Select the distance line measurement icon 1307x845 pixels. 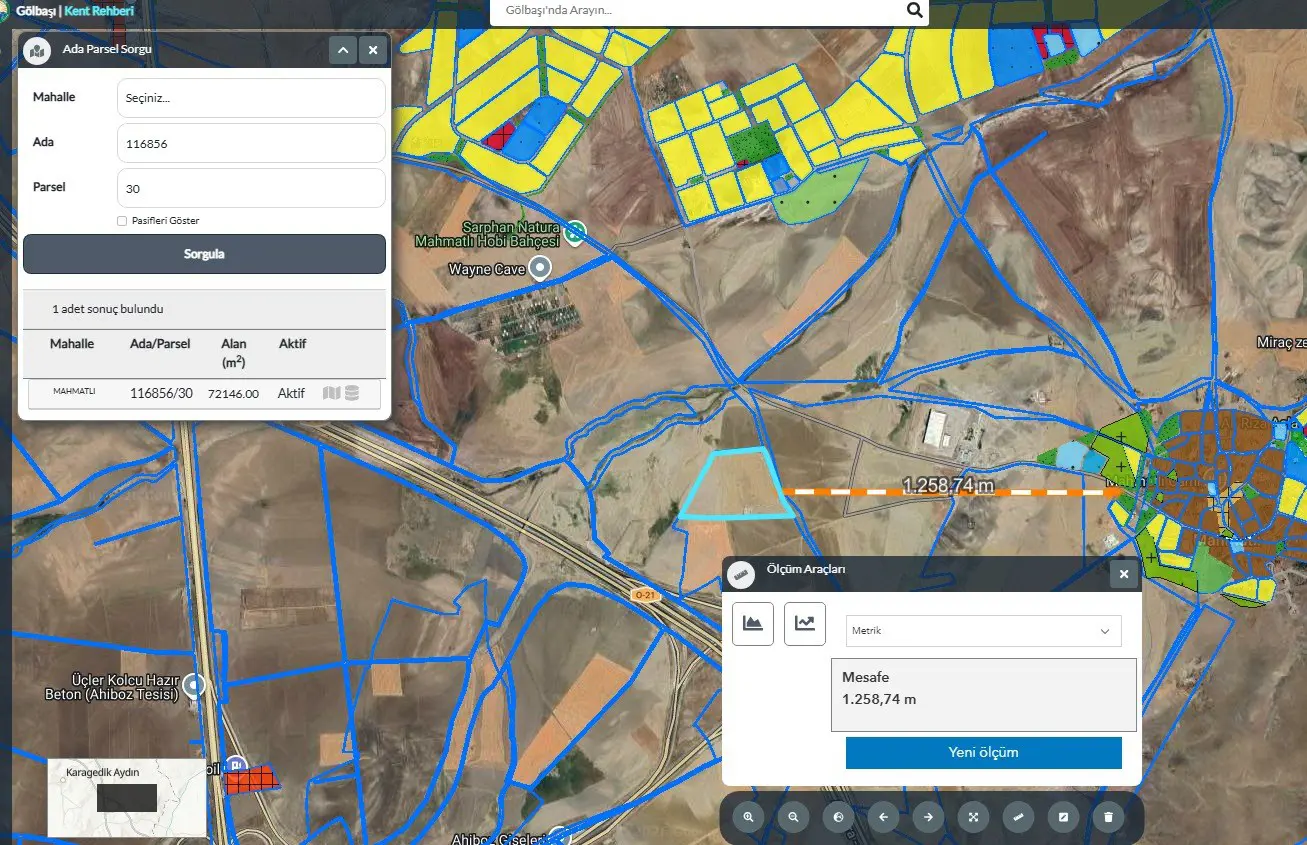point(805,624)
